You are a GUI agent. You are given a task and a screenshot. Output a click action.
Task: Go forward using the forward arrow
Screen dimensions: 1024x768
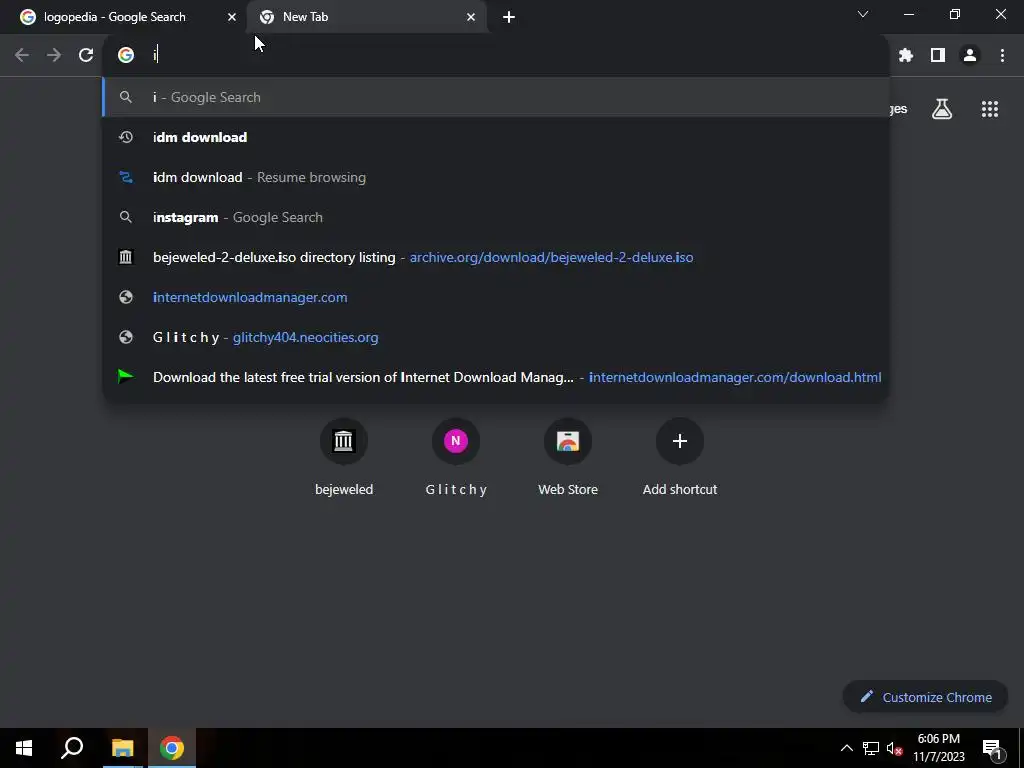[x=54, y=55]
